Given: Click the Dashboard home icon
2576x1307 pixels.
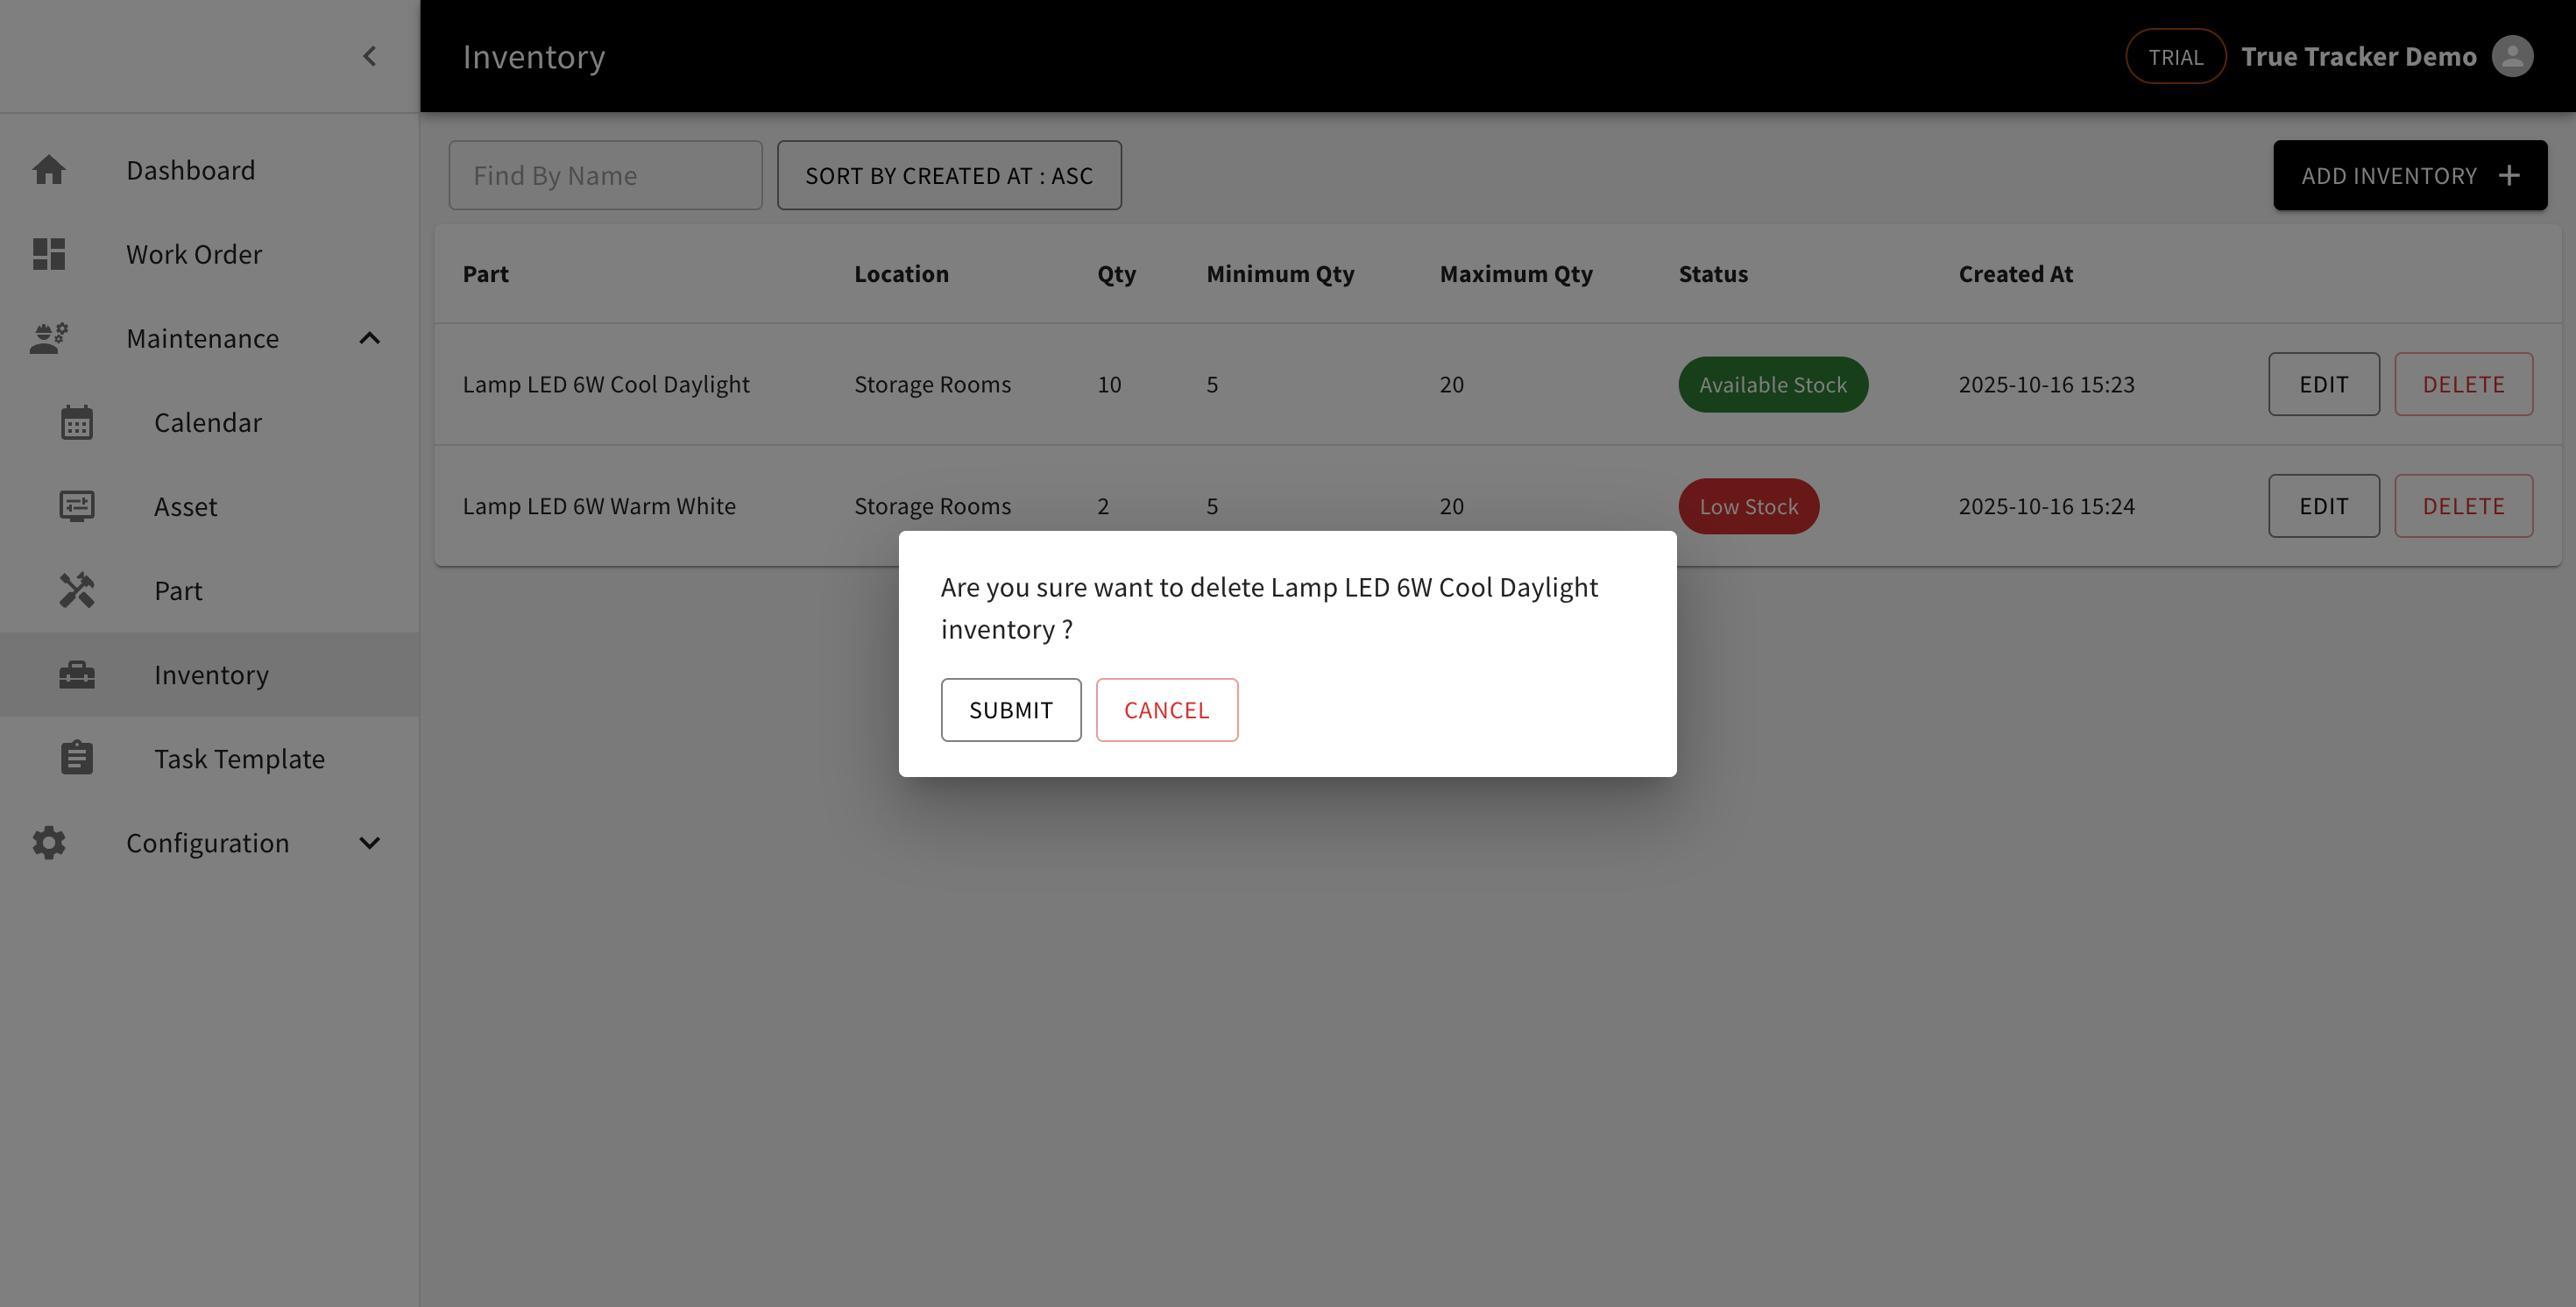Looking at the screenshot, I should tap(49, 169).
